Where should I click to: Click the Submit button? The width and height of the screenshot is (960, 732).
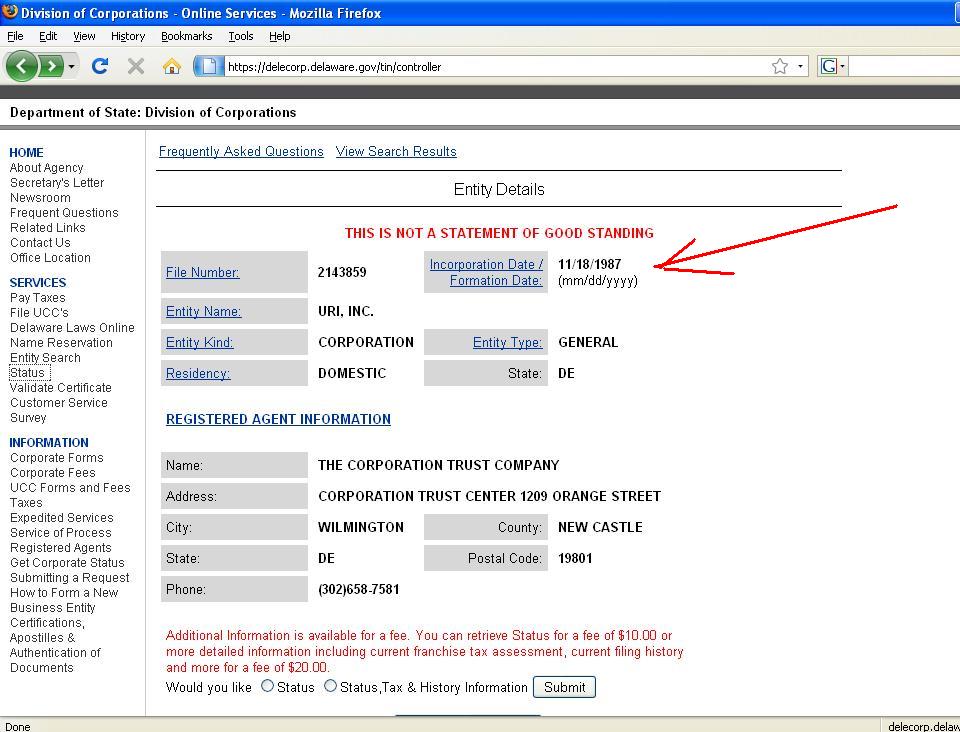564,687
